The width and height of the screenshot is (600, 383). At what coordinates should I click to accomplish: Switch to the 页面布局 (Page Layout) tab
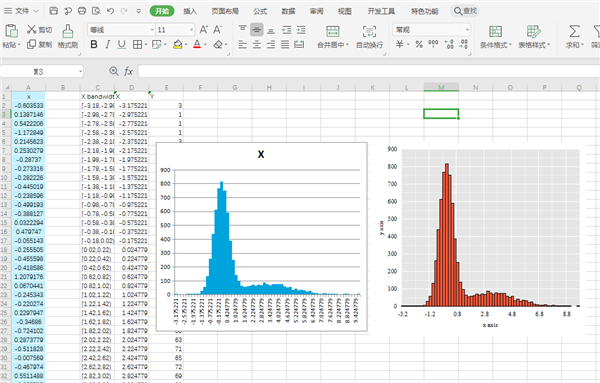pyautogui.click(x=225, y=11)
